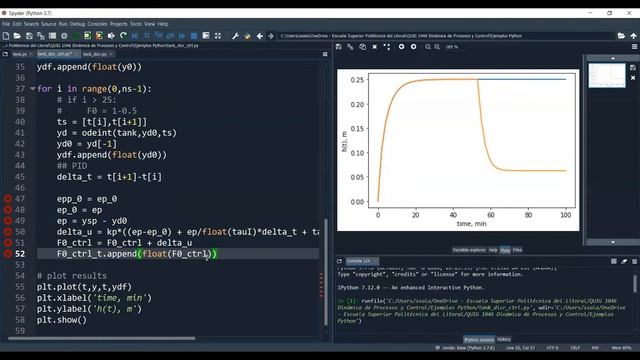Switch to Variable explorer tab

(x=469, y=250)
